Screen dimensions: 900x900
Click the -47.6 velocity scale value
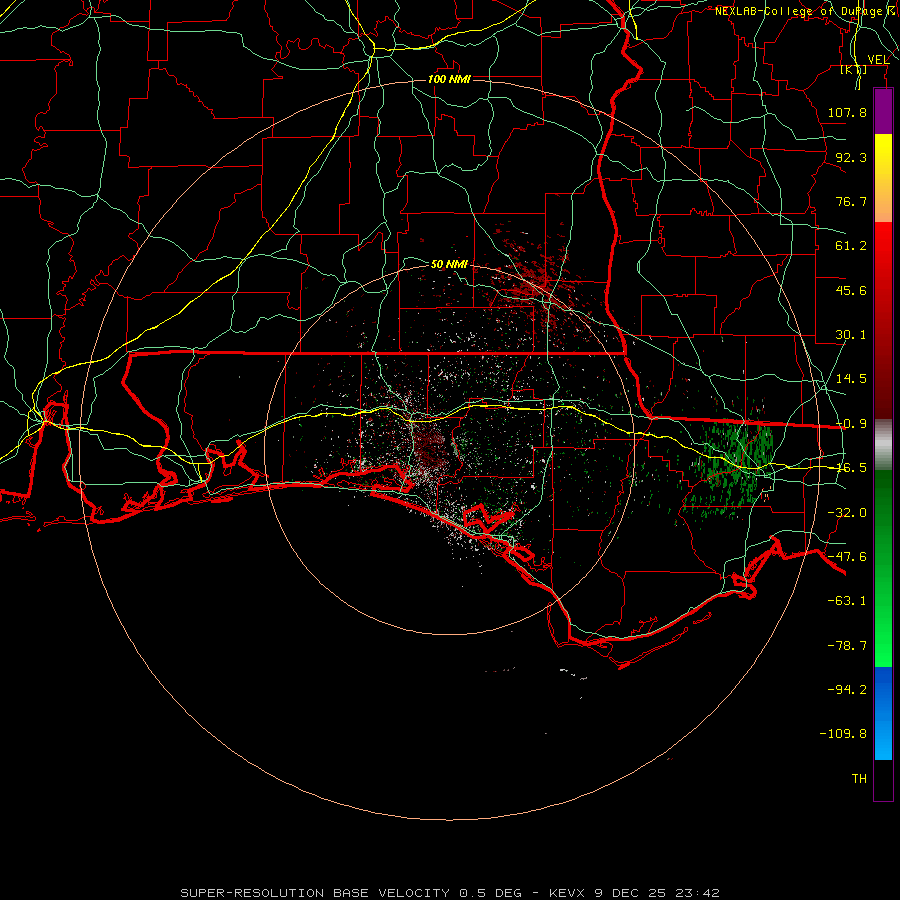click(847, 557)
